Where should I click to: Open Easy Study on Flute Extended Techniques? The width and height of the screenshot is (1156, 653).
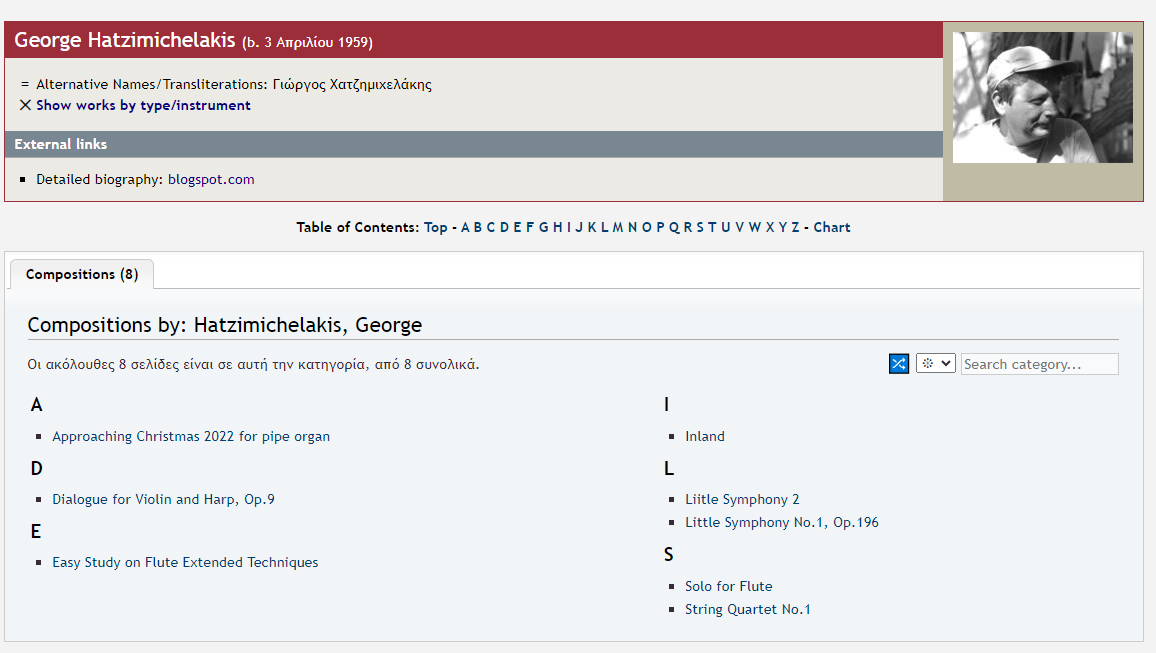185,562
